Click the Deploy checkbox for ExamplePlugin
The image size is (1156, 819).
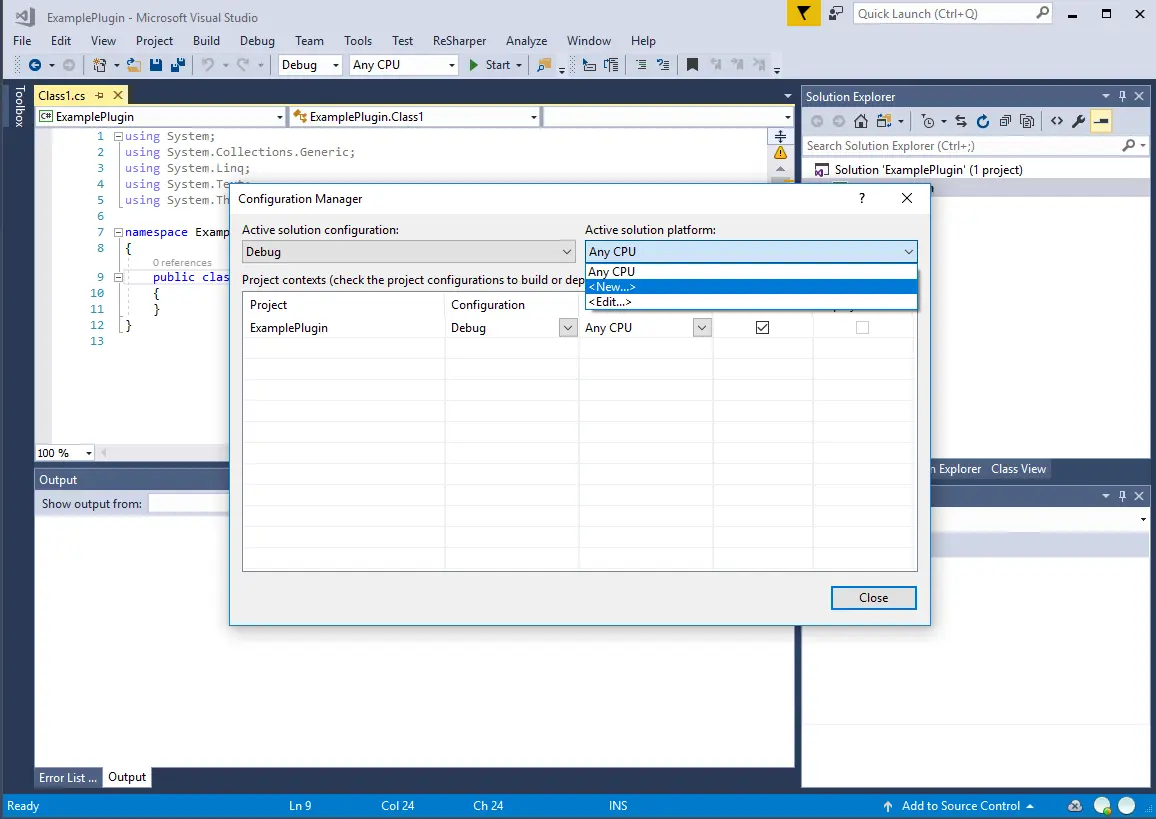[x=862, y=327]
